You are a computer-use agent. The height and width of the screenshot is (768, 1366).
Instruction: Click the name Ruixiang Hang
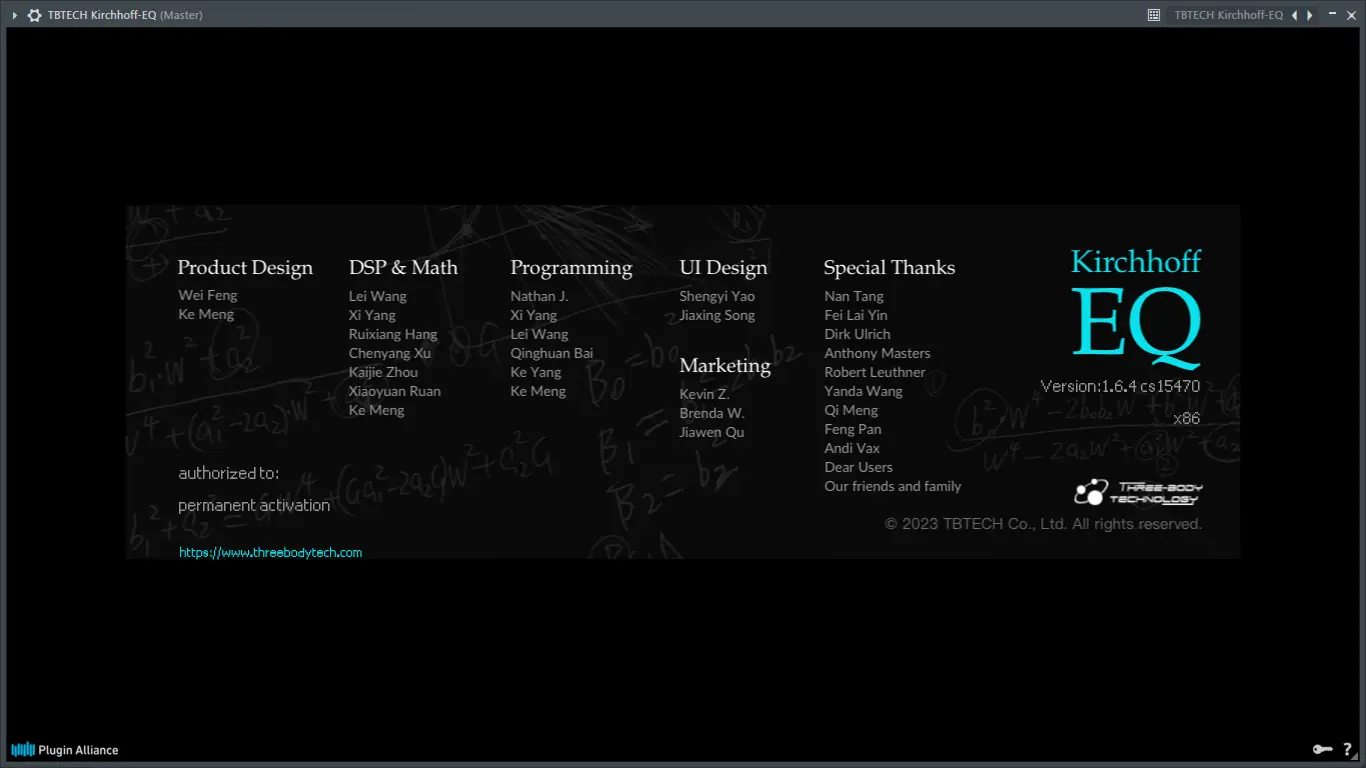point(393,334)
